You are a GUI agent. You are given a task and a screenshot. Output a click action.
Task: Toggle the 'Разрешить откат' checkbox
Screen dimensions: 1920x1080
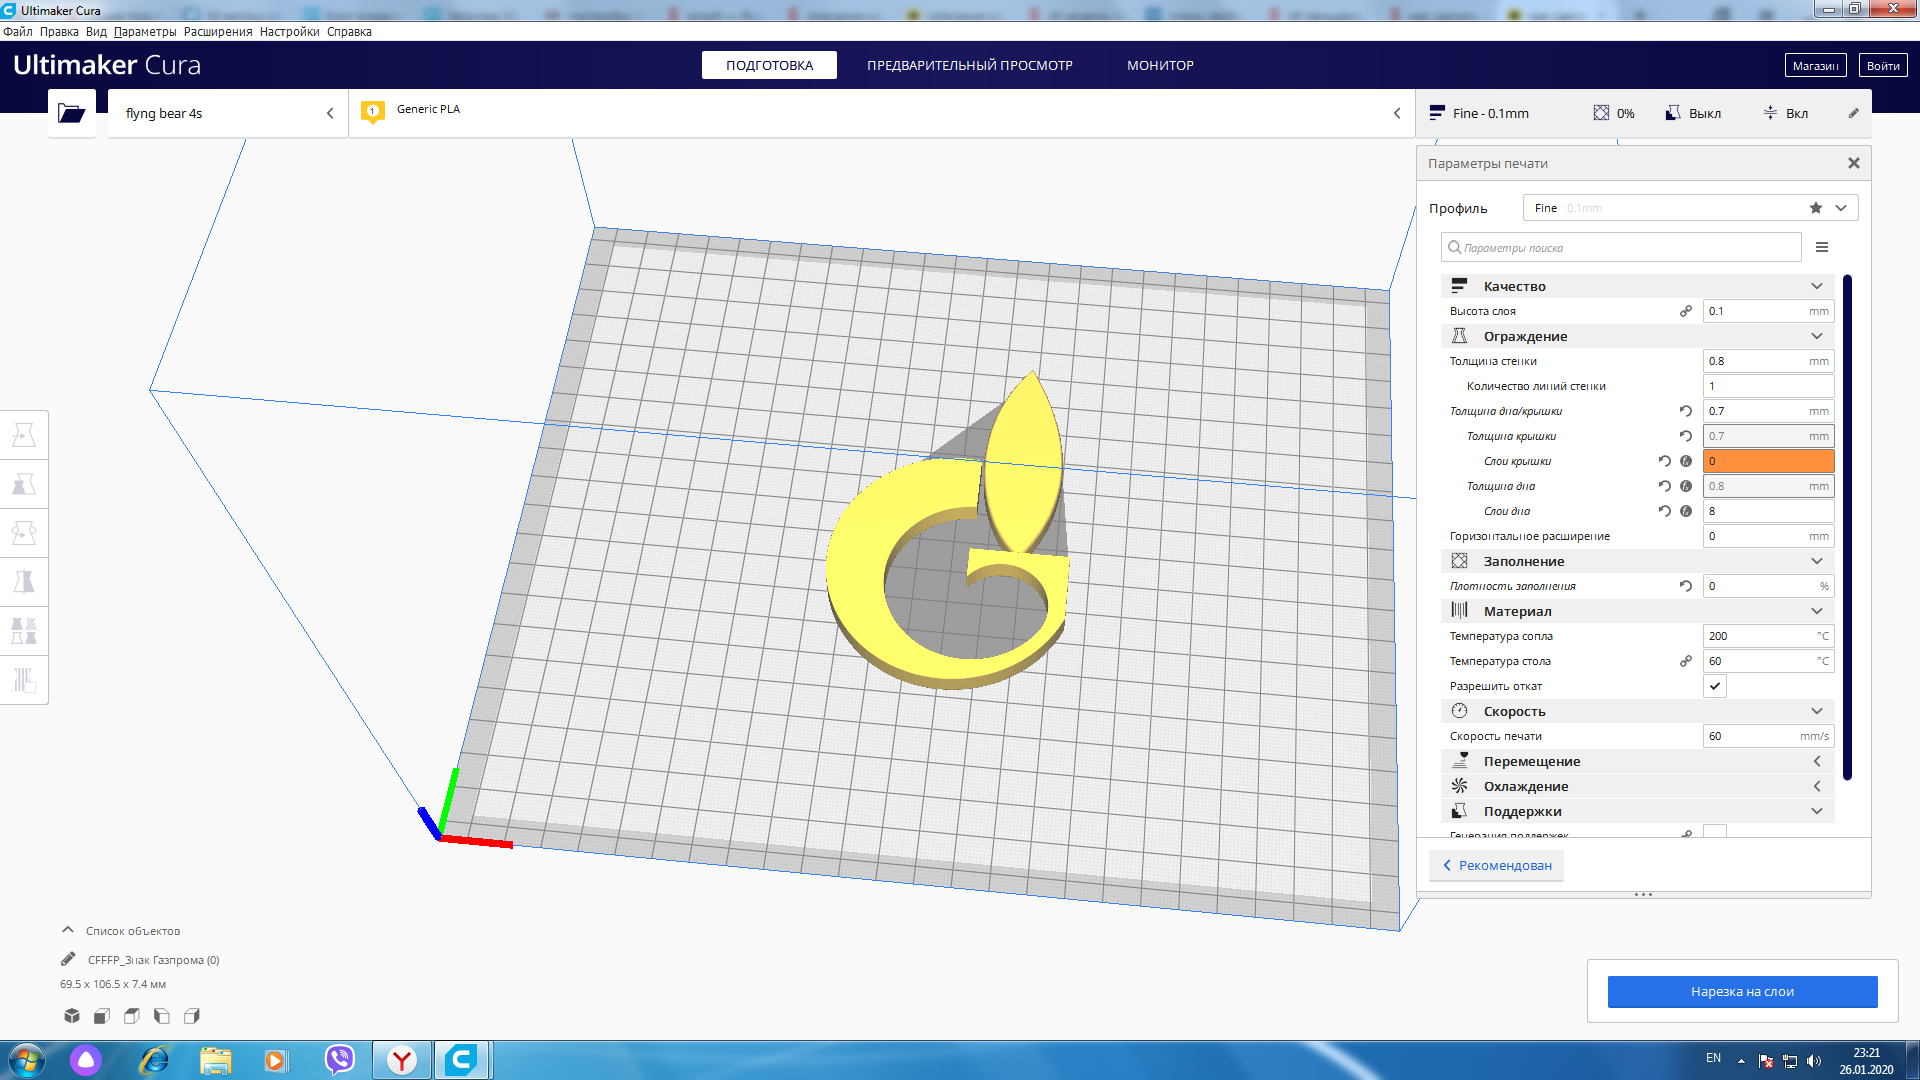[x=1715, y=686]
